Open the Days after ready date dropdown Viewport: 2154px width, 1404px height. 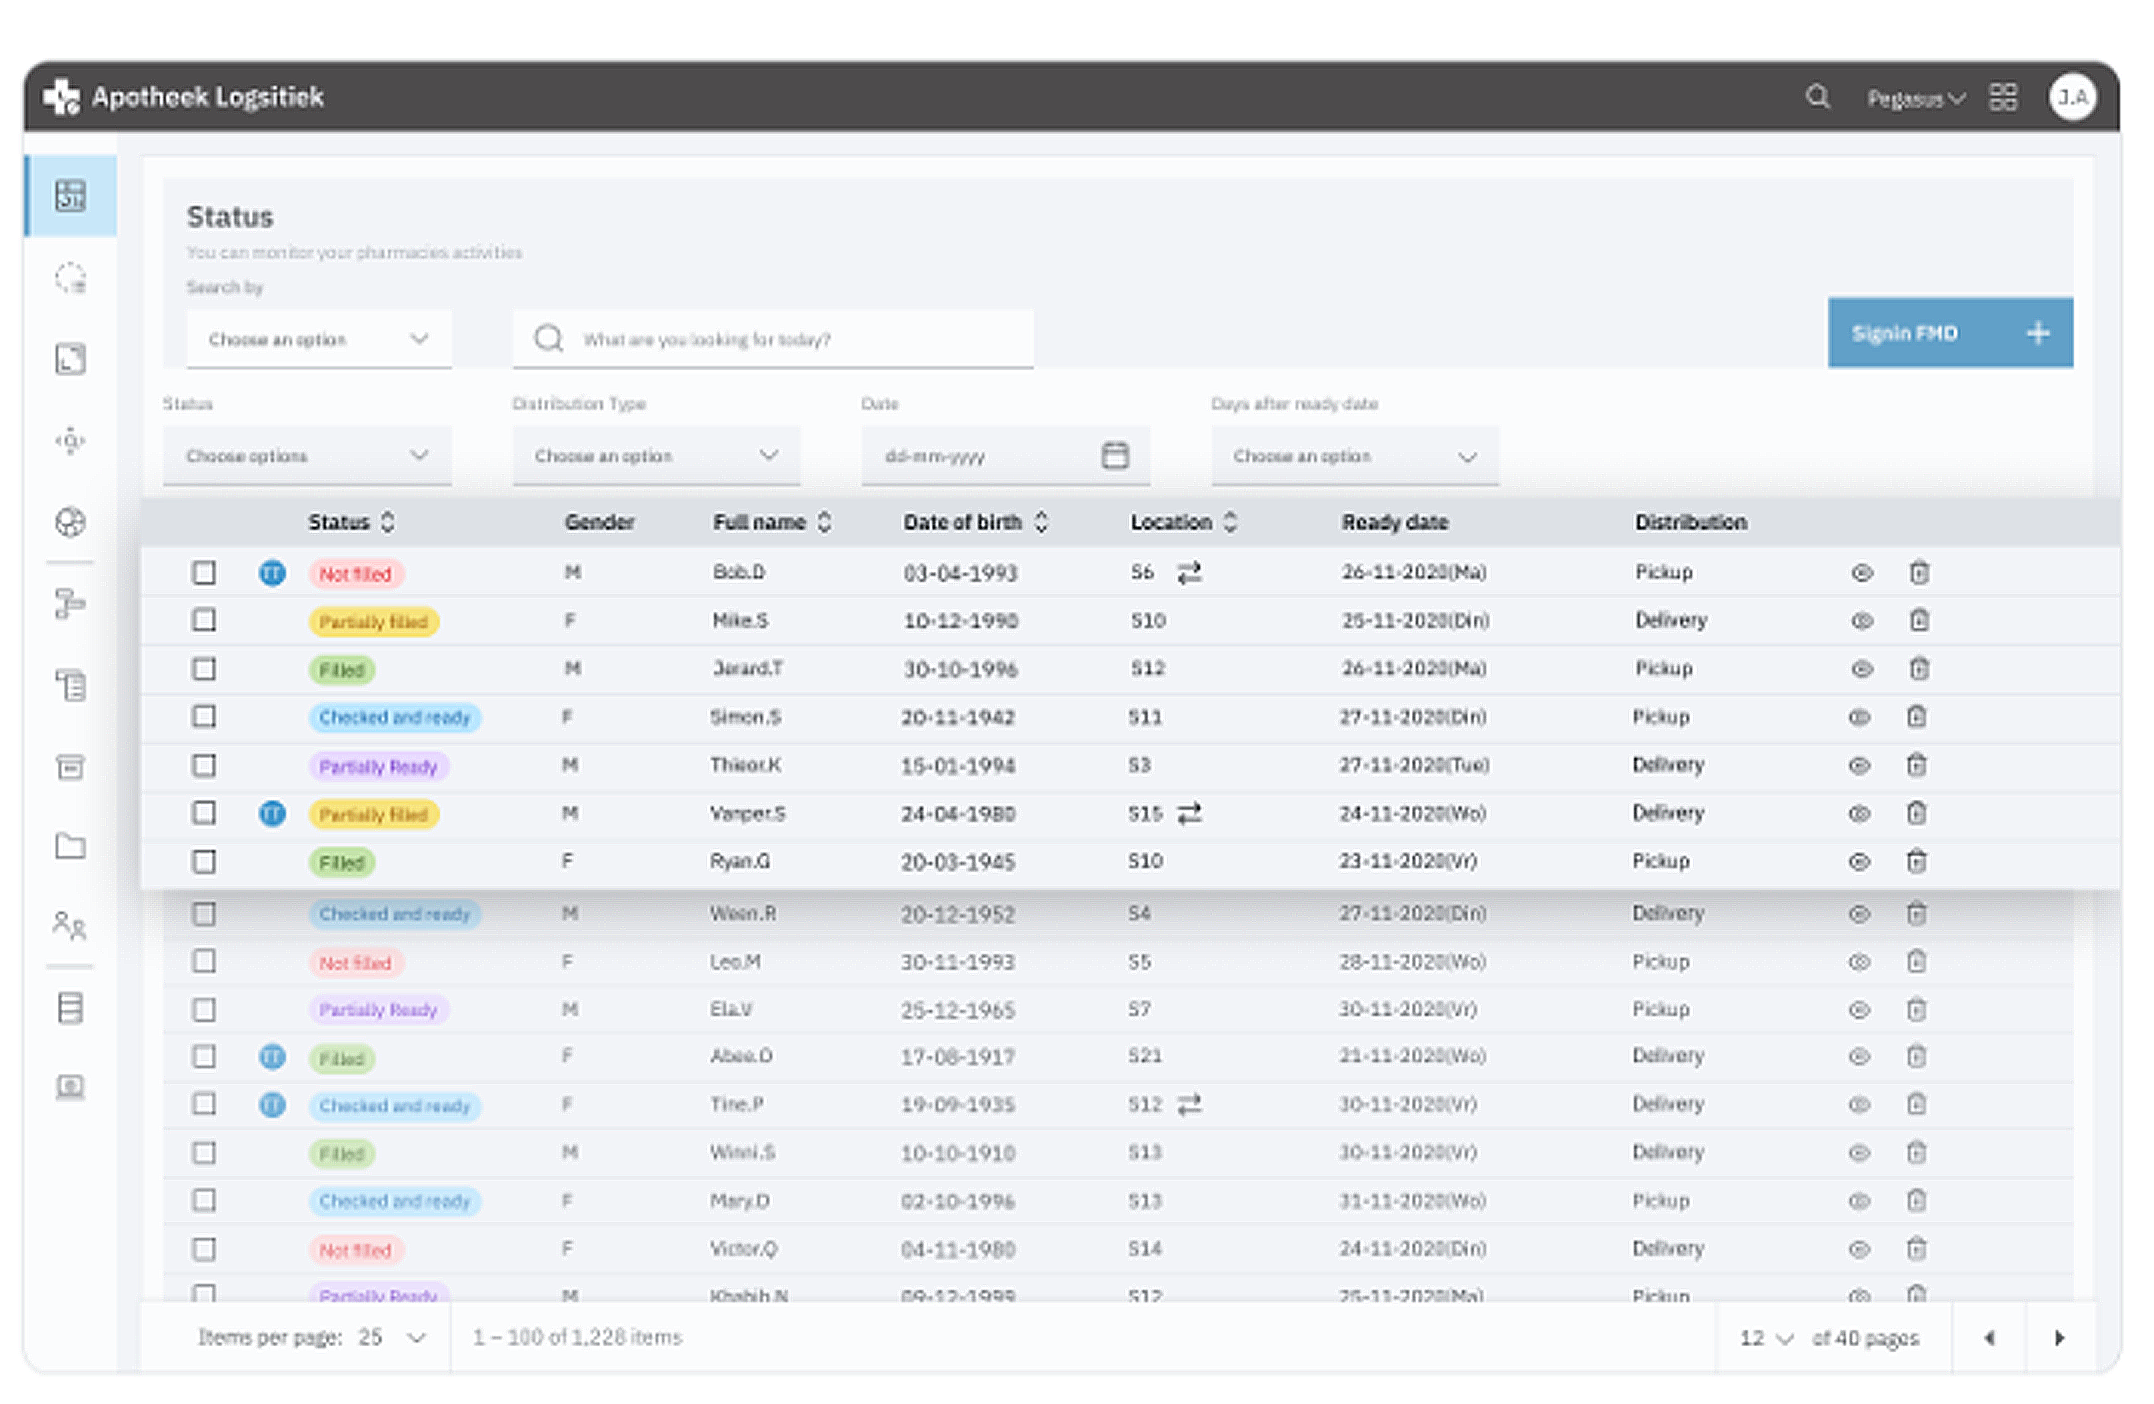pyautogui.click(x=1355, y=456)
